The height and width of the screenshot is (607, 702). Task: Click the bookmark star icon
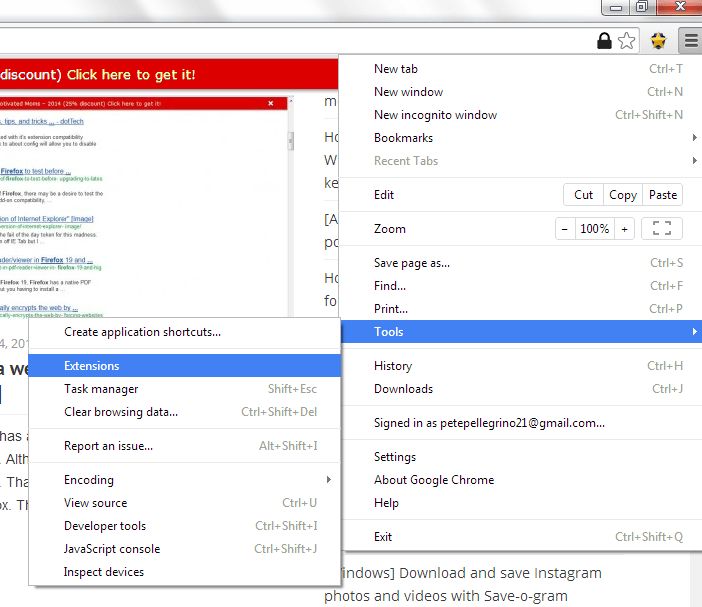(627, 41)
